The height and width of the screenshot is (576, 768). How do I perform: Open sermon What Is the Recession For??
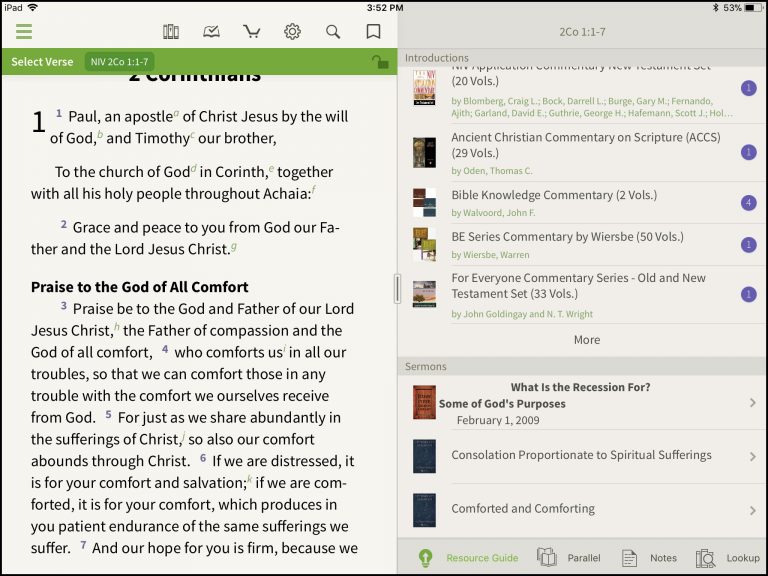click(583, 403)
